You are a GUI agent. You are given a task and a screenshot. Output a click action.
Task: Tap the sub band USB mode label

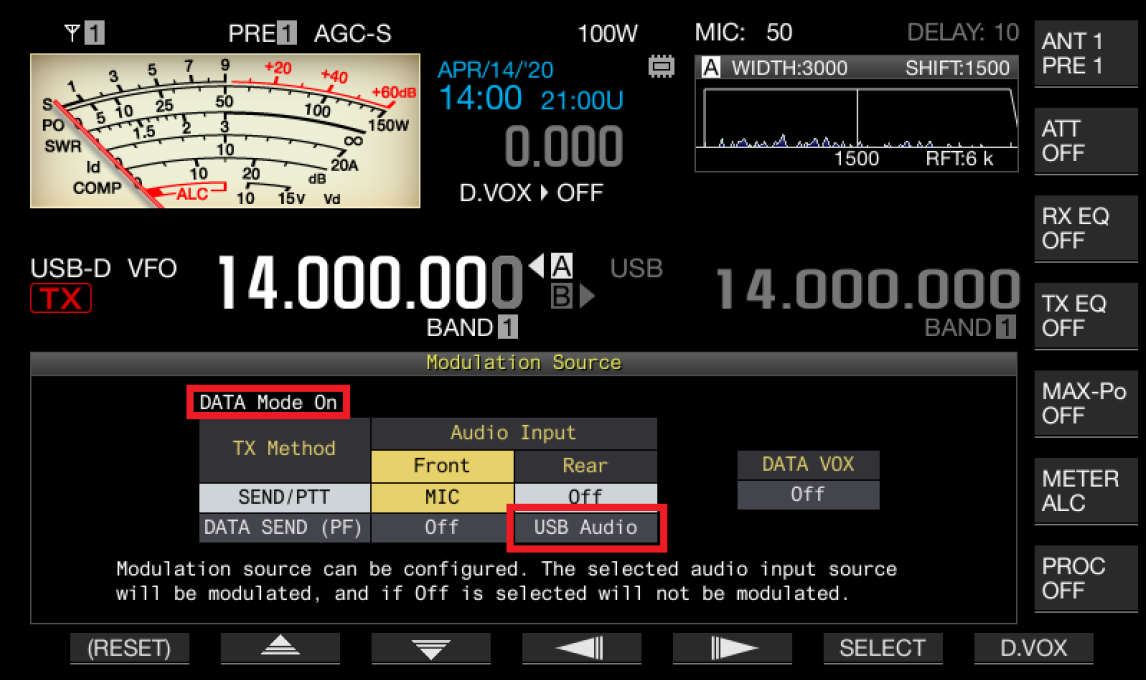(636, 268)
